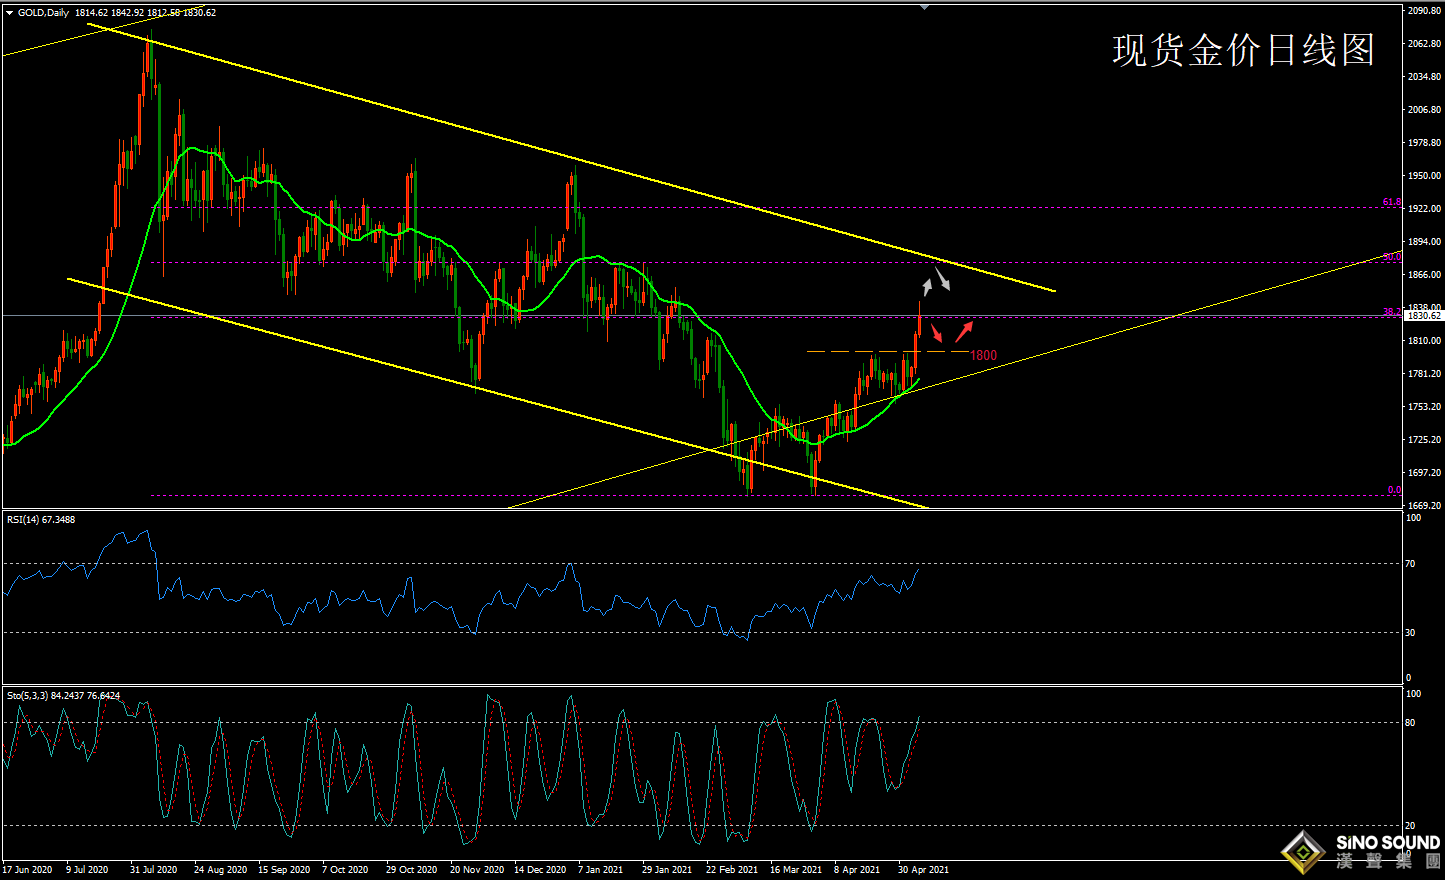Click the Sto(5,3,3) stochastic indicator label

coord(63,695)
